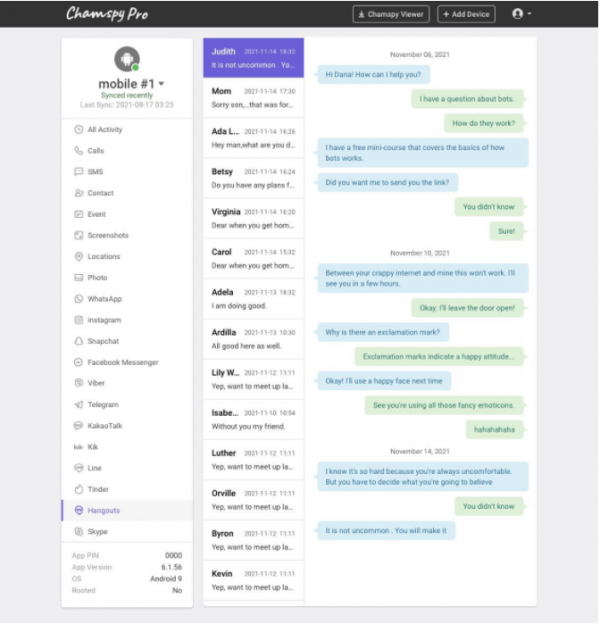The image size is (600, 624).
Task: Go to the Screenshots section
Action: coord(127,235)
